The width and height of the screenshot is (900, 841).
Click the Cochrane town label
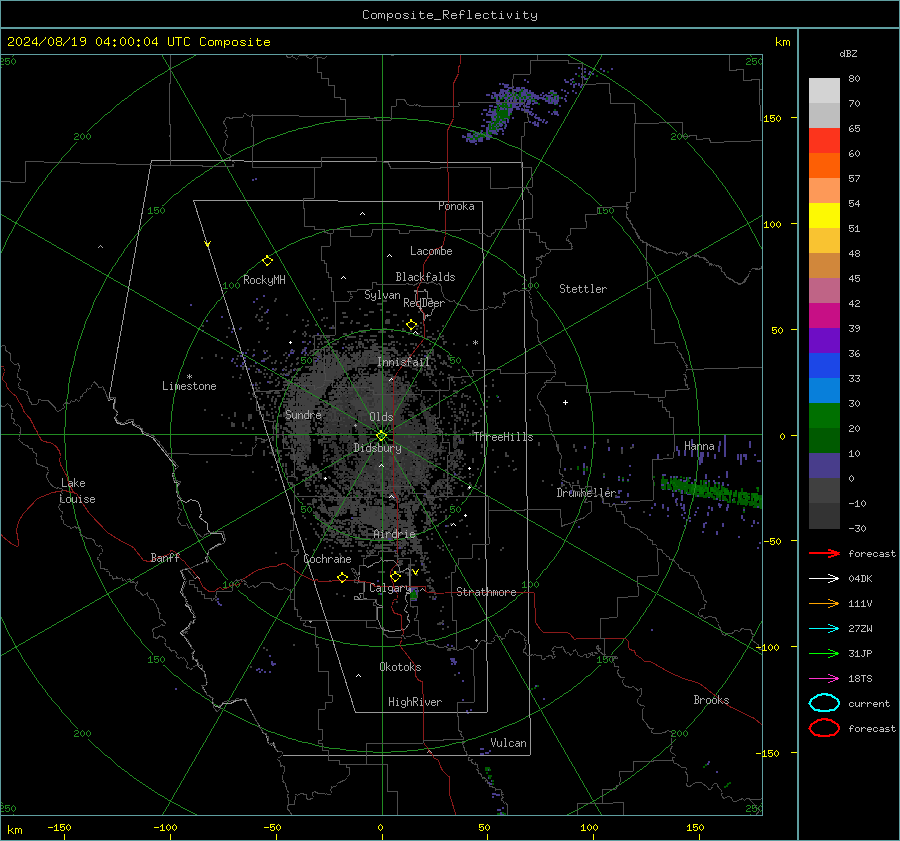(327, 559)
